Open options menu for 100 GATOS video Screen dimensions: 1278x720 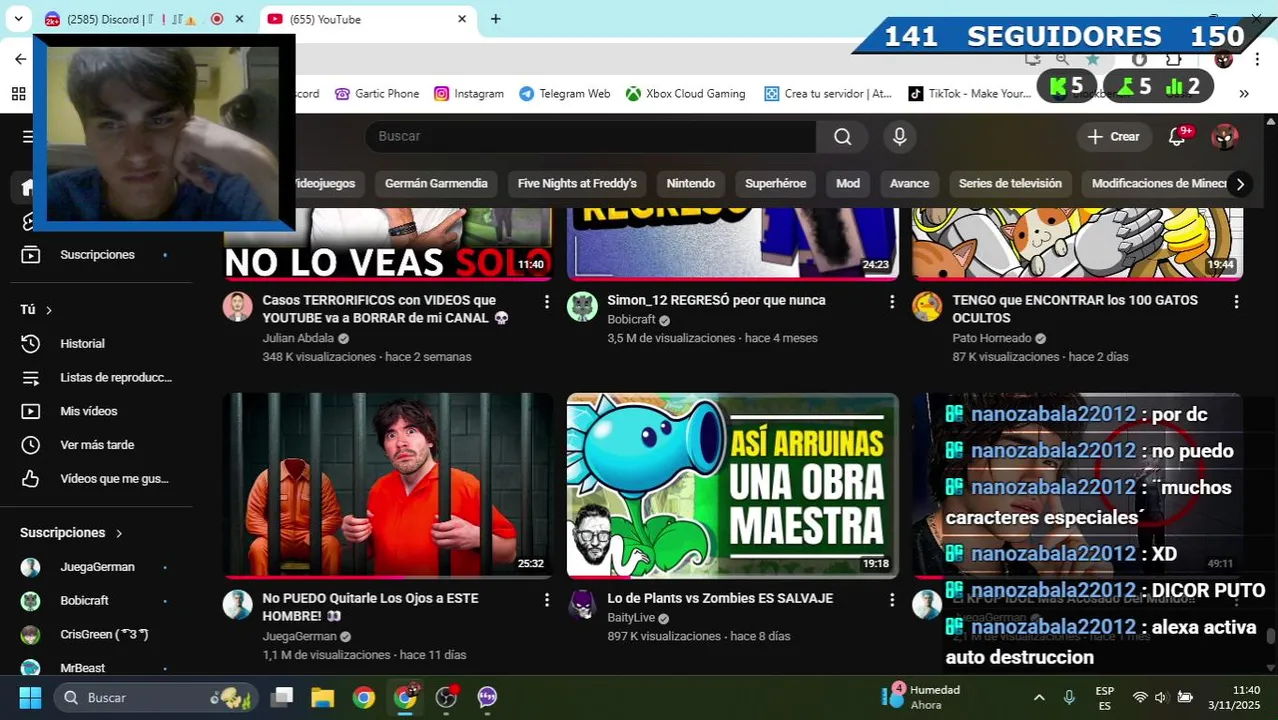coord(1236,301)
